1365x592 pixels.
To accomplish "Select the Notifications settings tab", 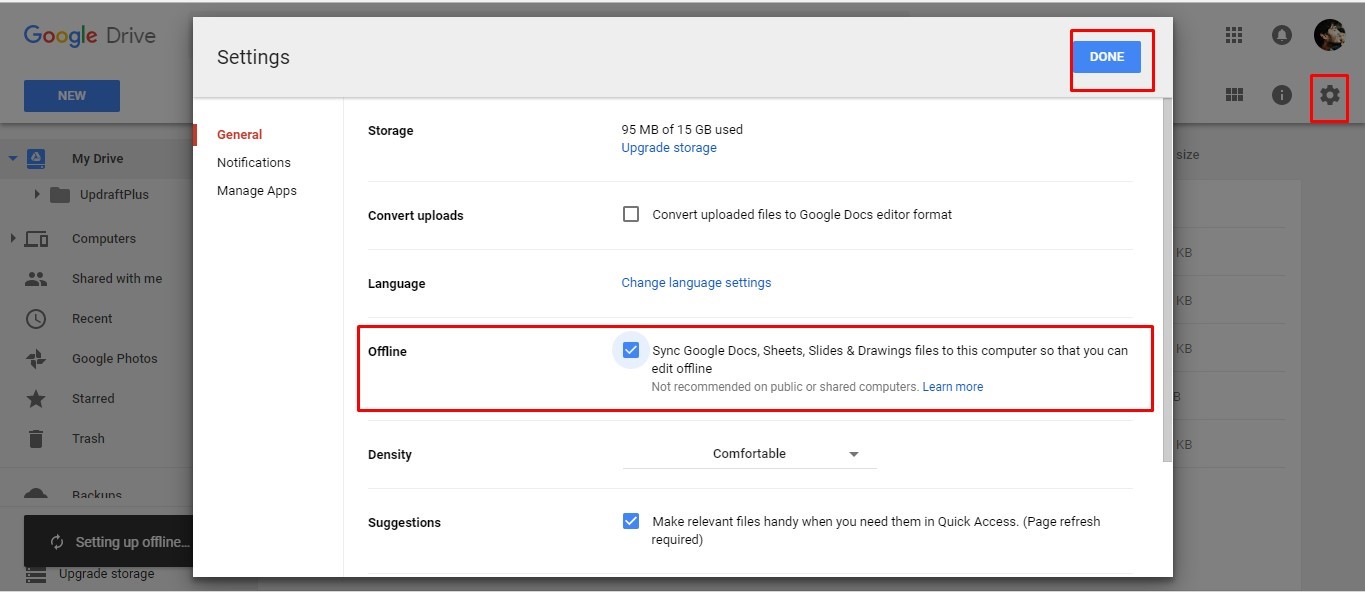I will [x=254, y=162].
